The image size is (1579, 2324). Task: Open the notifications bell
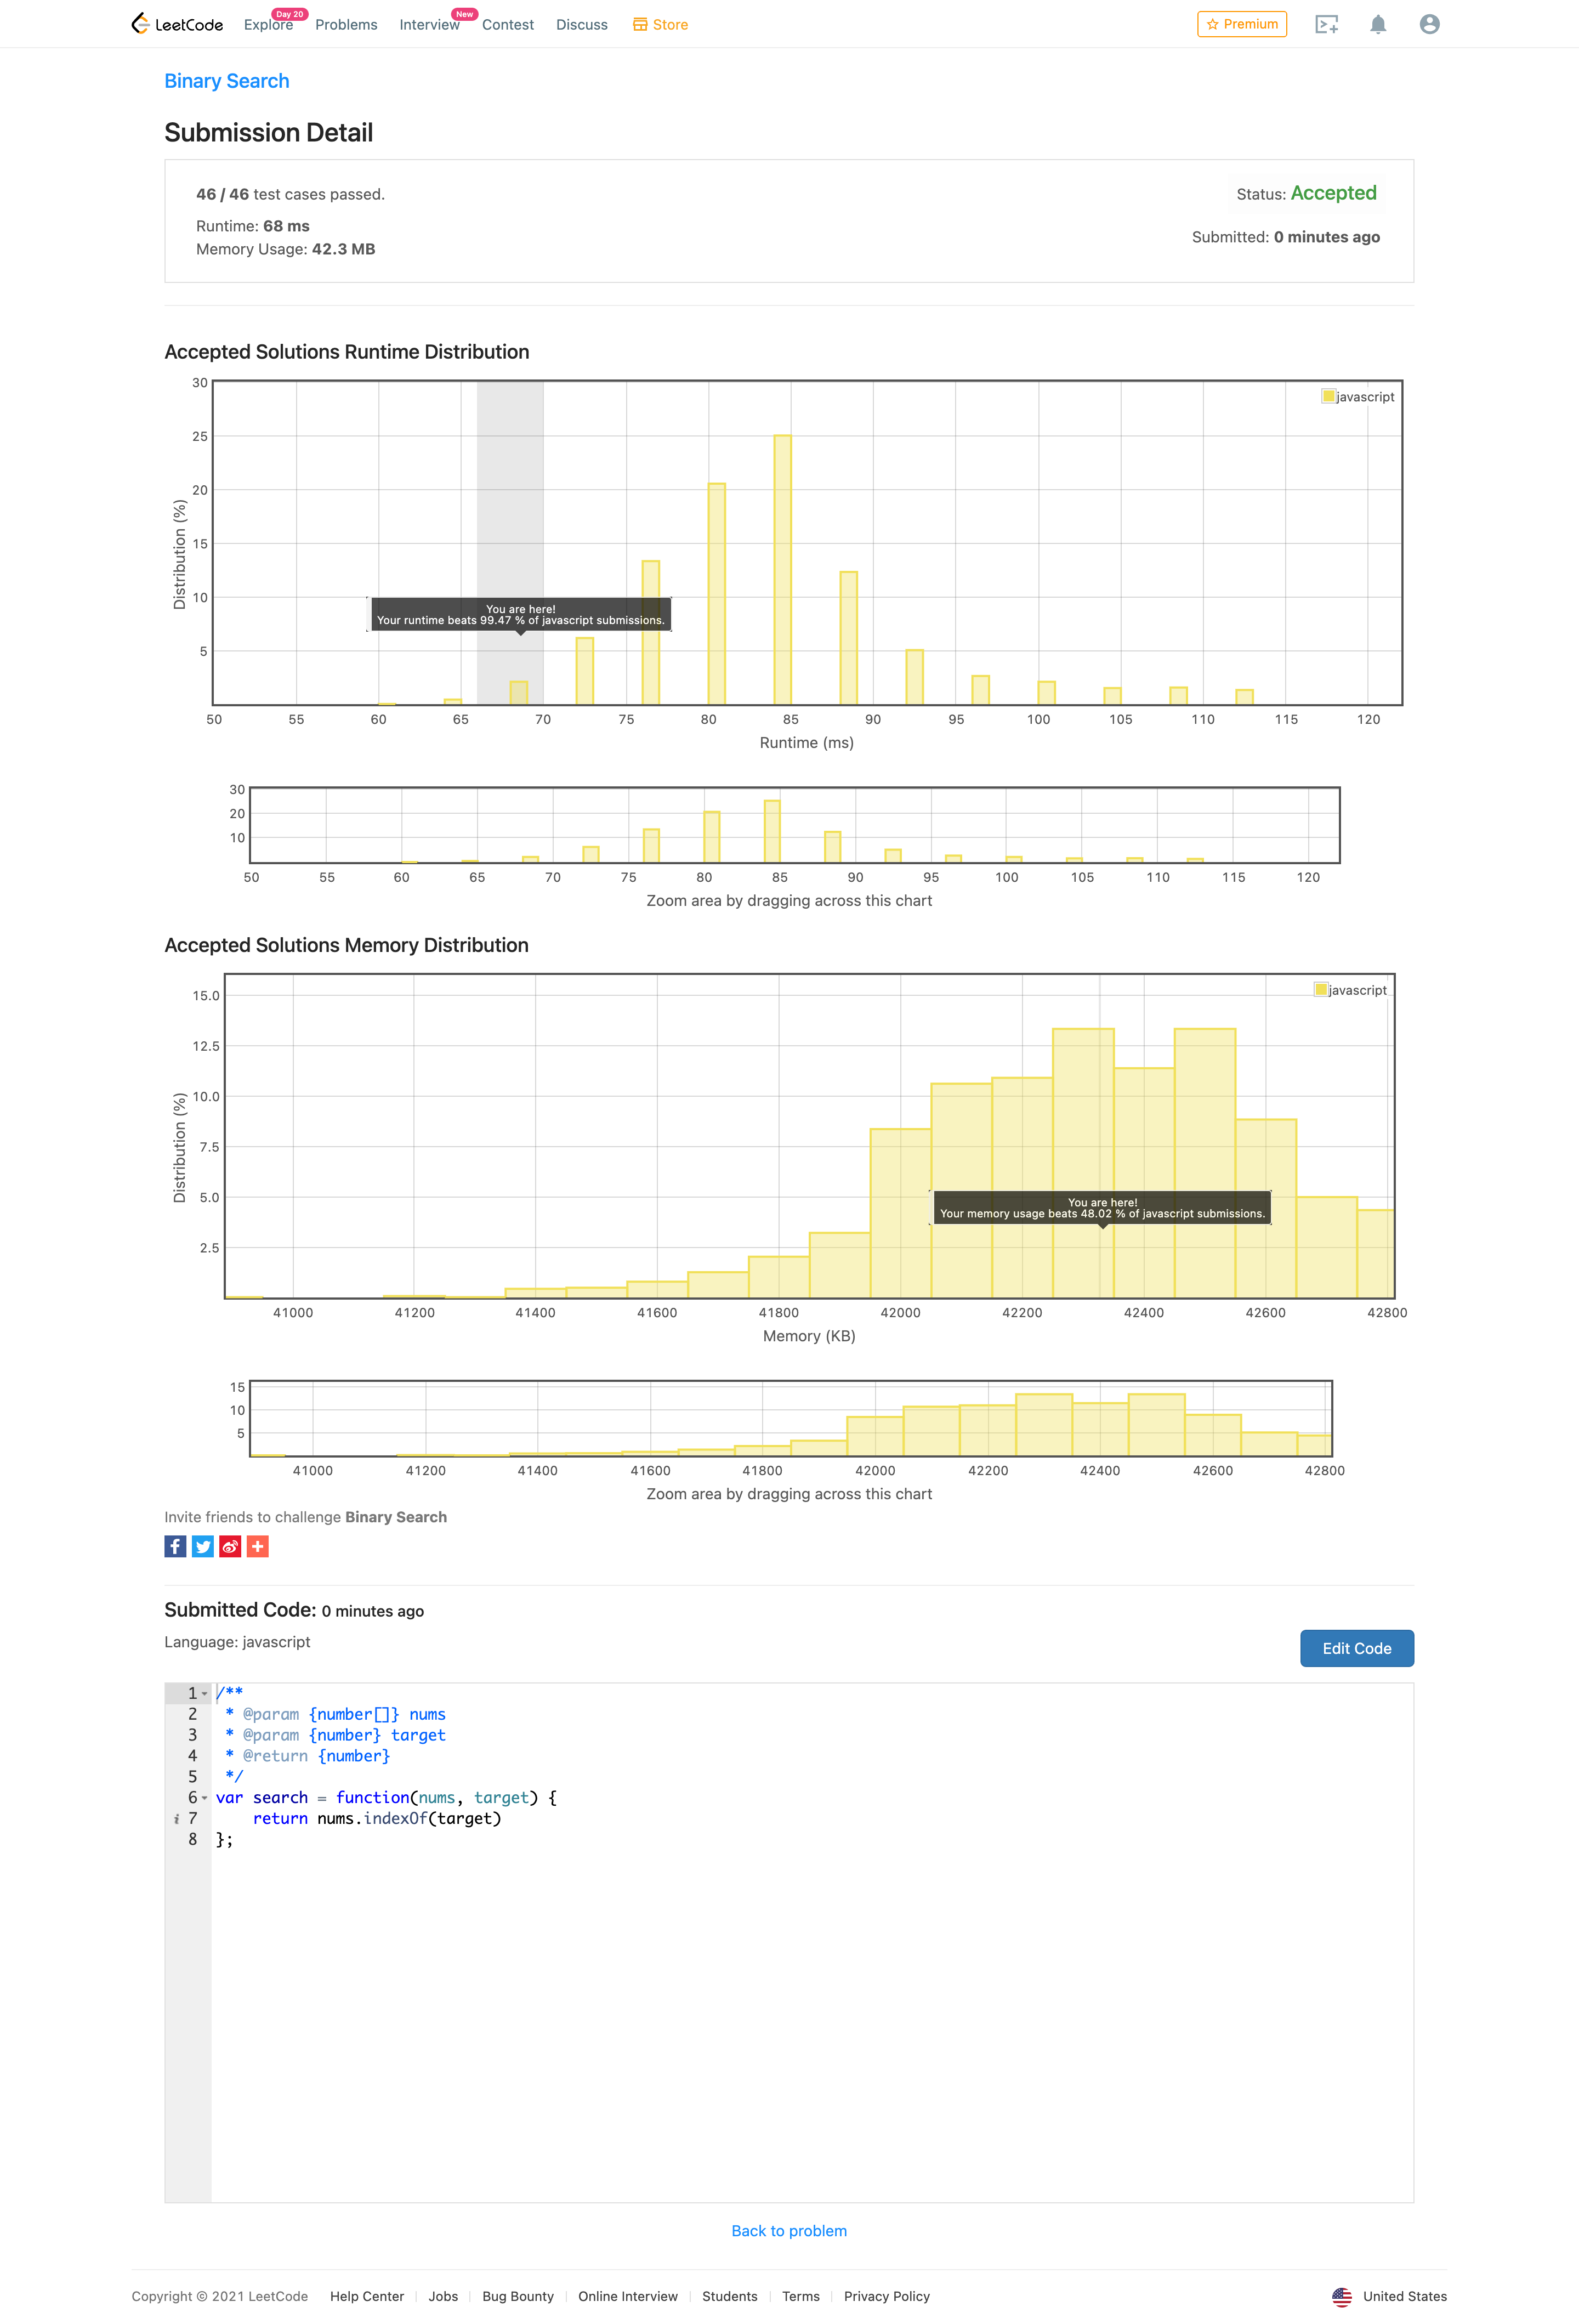coord(1377,25)
